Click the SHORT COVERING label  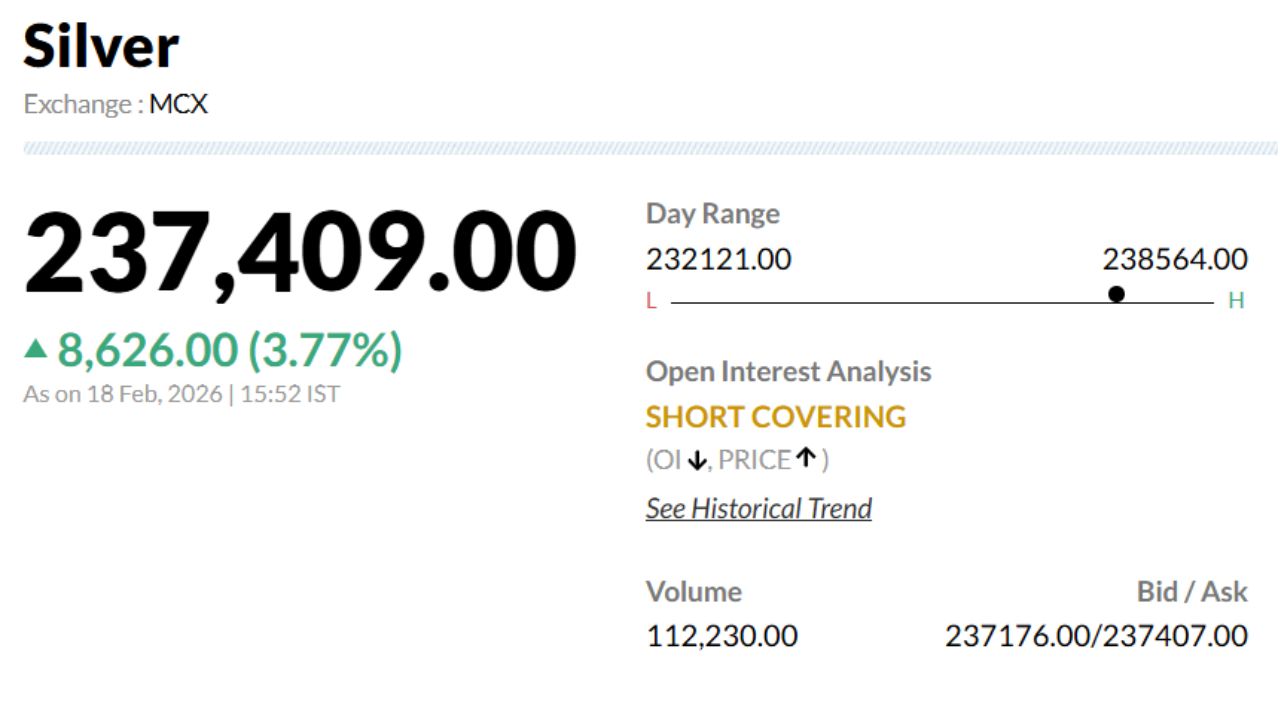776,417
